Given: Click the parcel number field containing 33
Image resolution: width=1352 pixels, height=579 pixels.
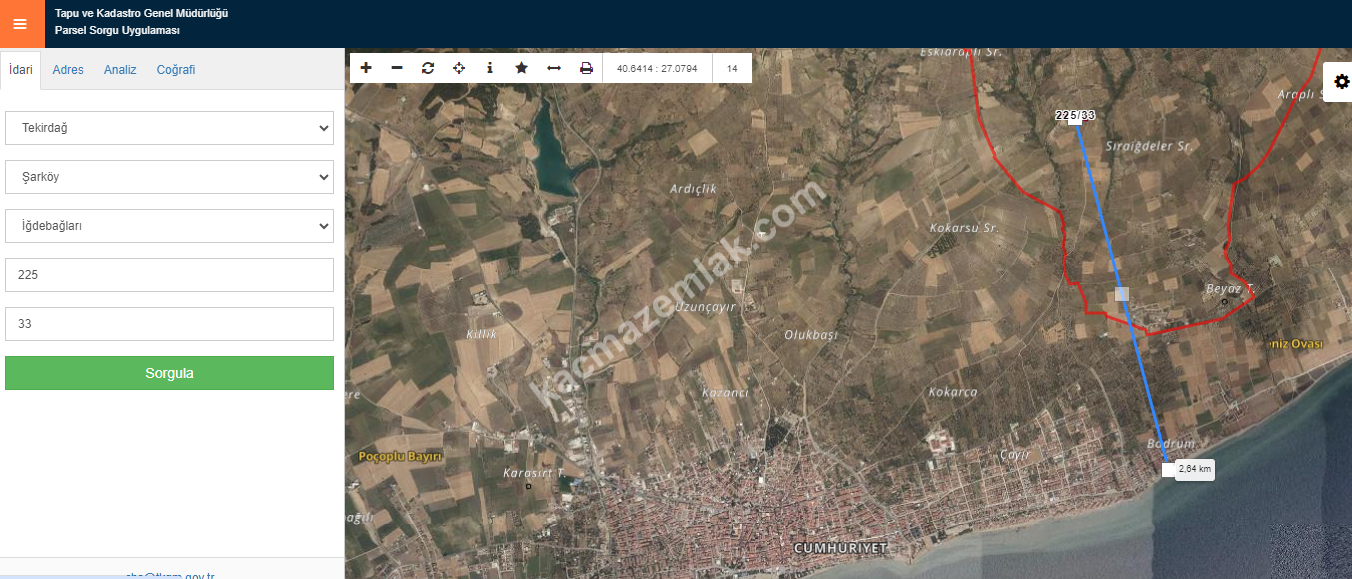Looking at the screenshot, I should [169, 324].
